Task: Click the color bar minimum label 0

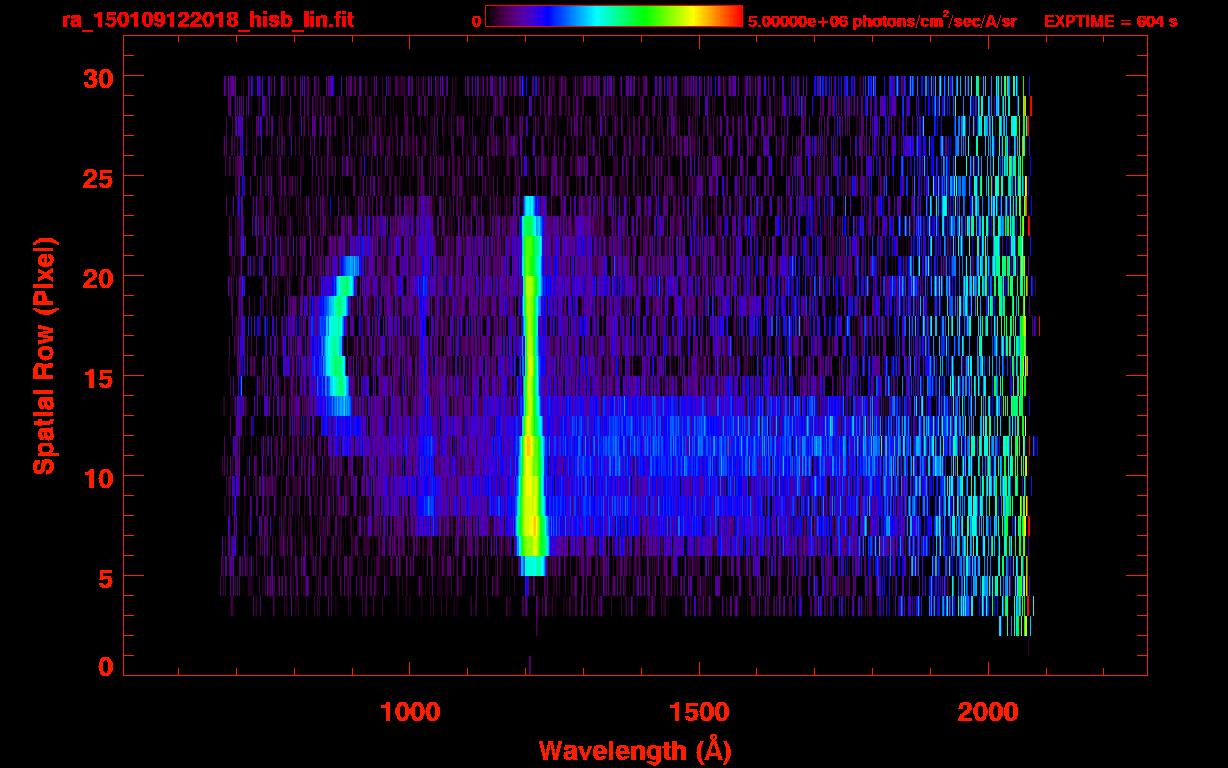Action: [476, 21]
